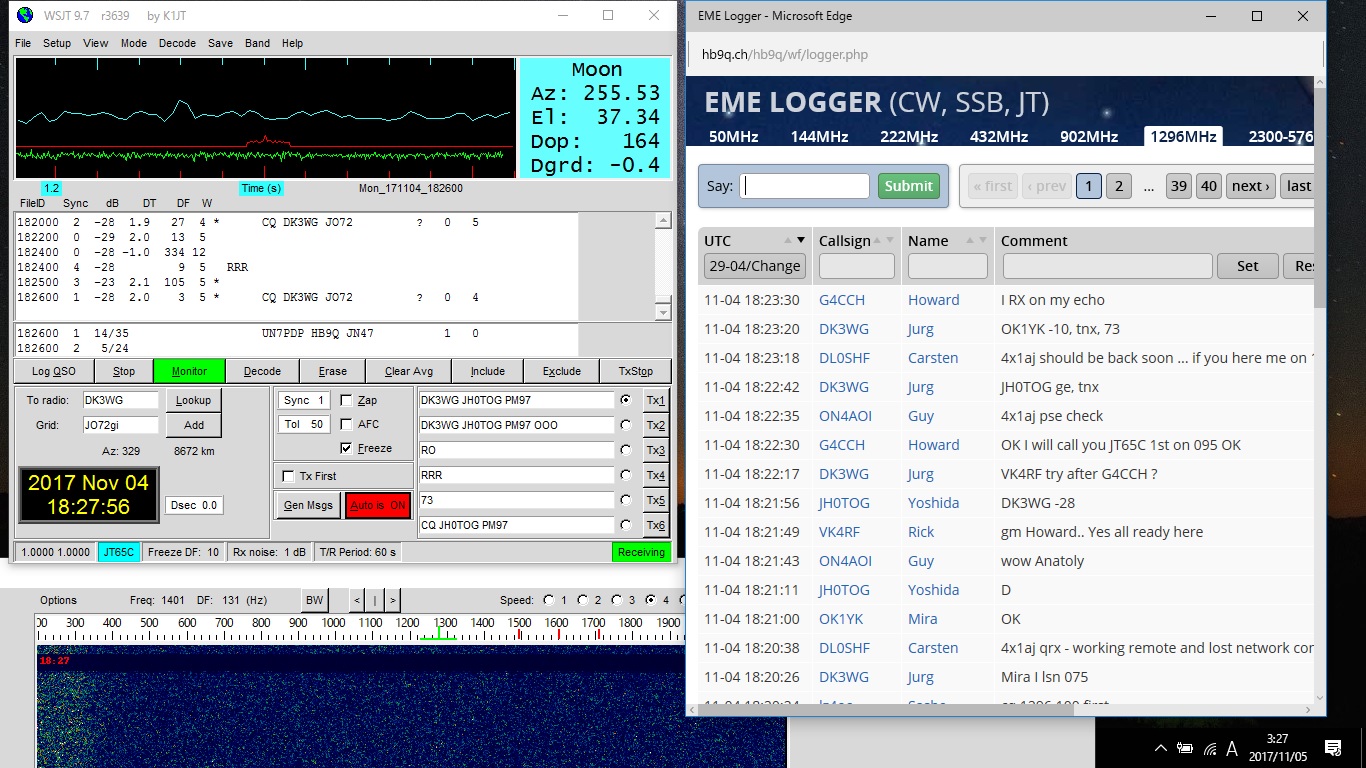Toggle the red Auto is ON button
1366x768 pixels.
point(378,505)
